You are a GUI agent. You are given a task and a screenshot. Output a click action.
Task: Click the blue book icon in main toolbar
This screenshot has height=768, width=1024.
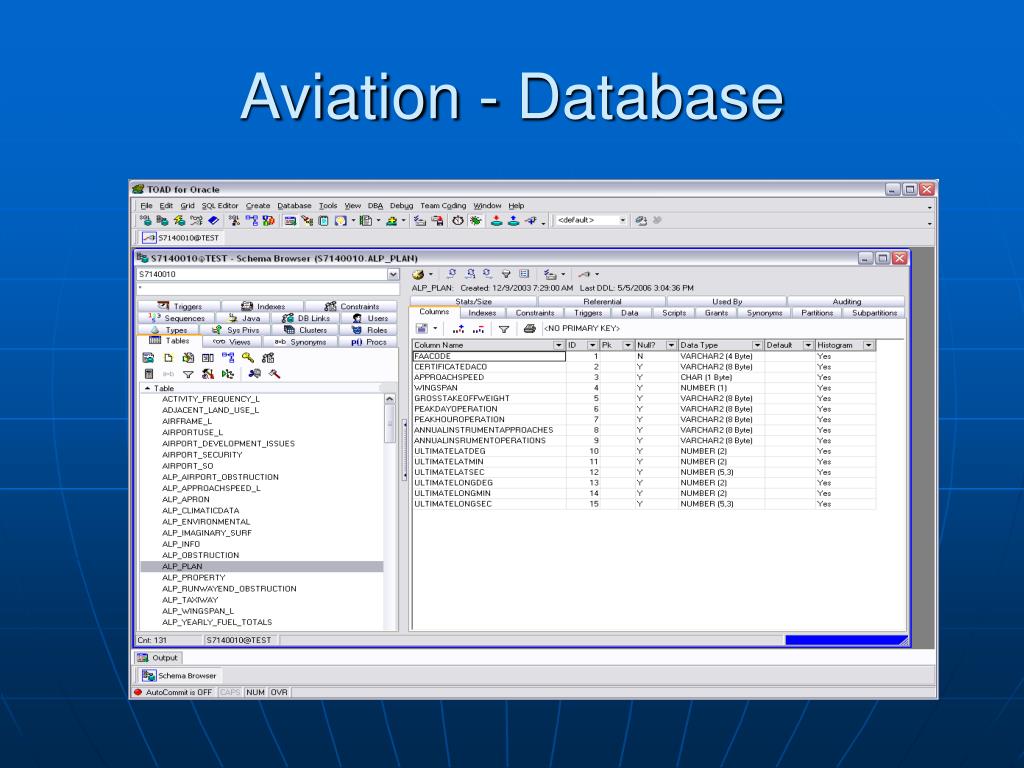(214, 221)
